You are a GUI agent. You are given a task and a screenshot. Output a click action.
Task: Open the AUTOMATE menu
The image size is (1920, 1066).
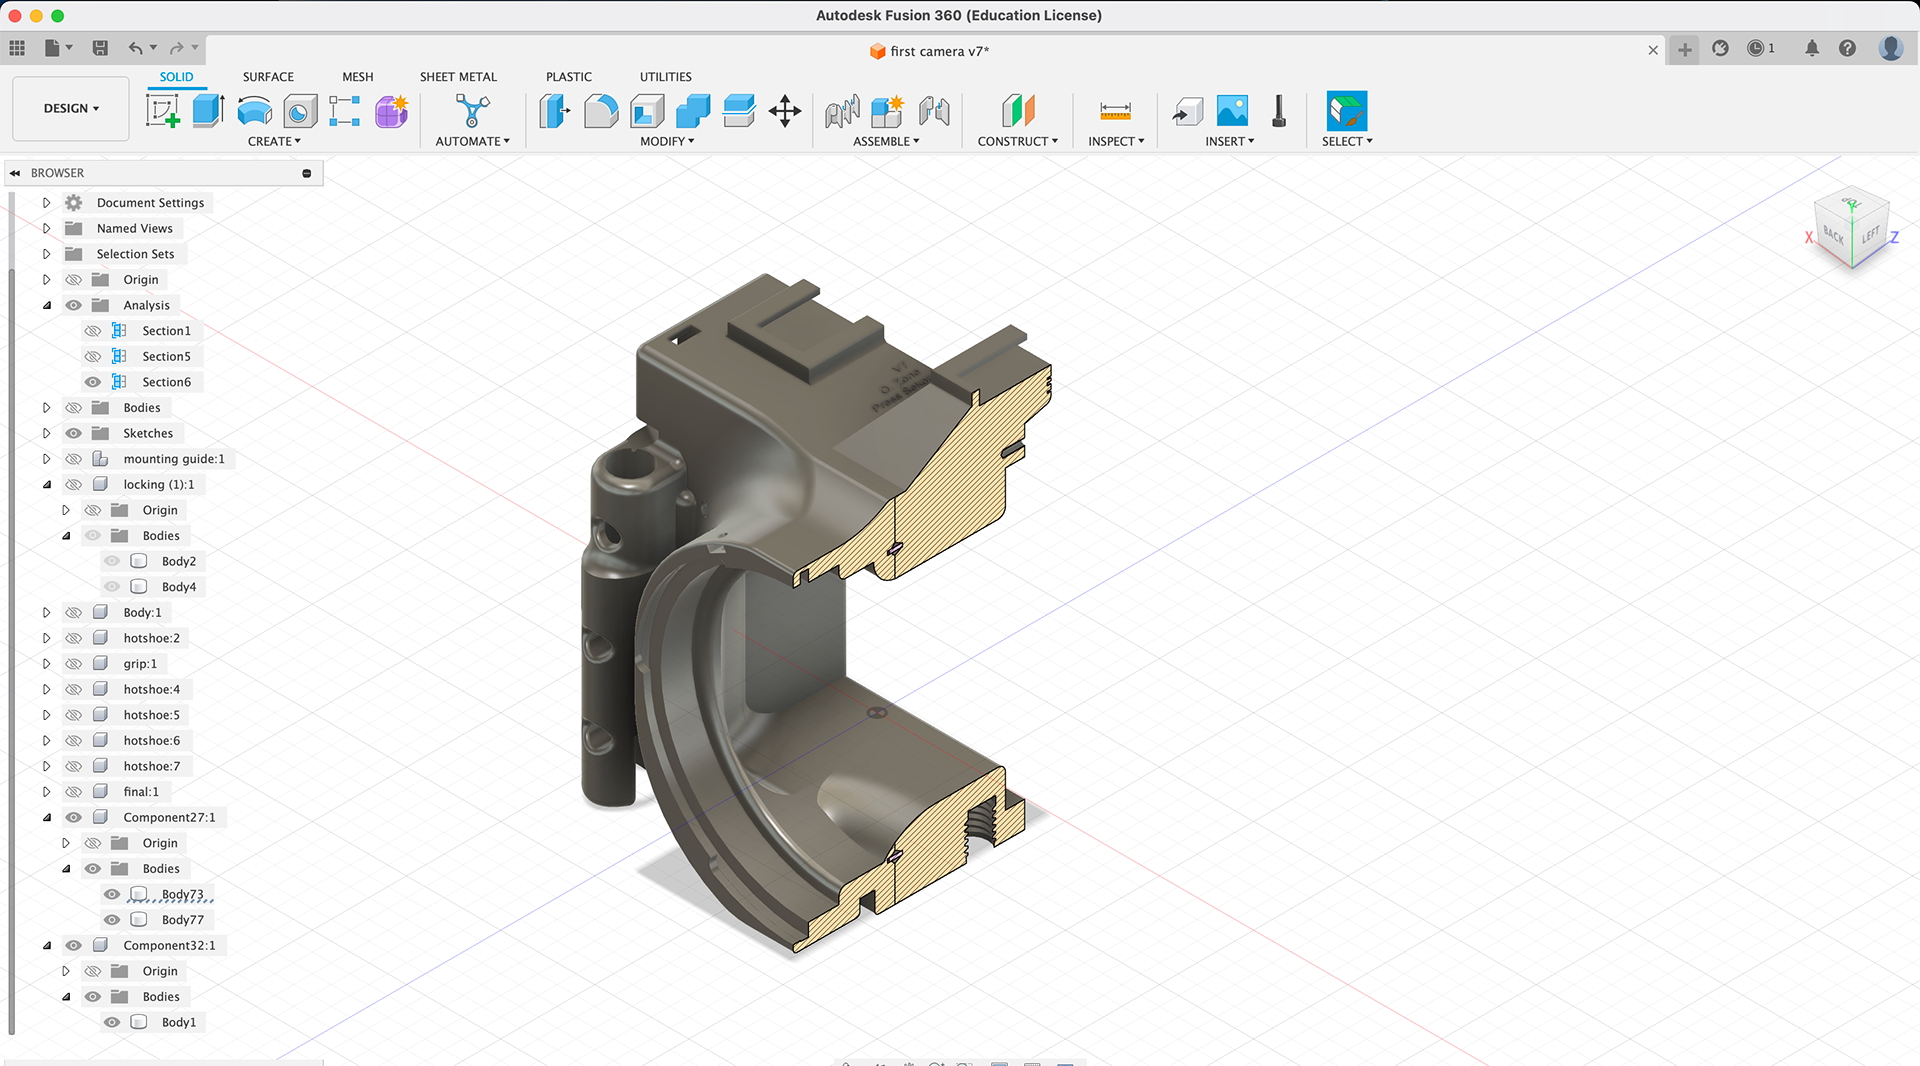pos(472,141)
